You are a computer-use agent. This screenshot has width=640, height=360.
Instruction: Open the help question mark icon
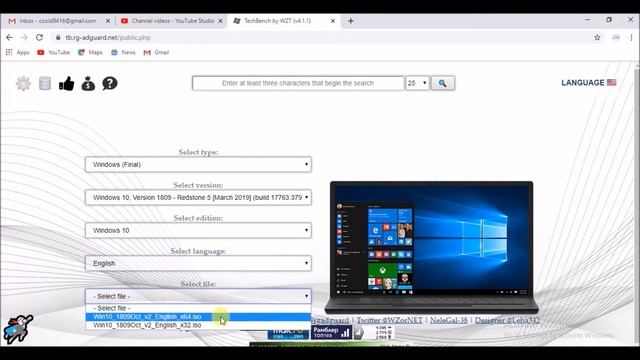[109, 84]
